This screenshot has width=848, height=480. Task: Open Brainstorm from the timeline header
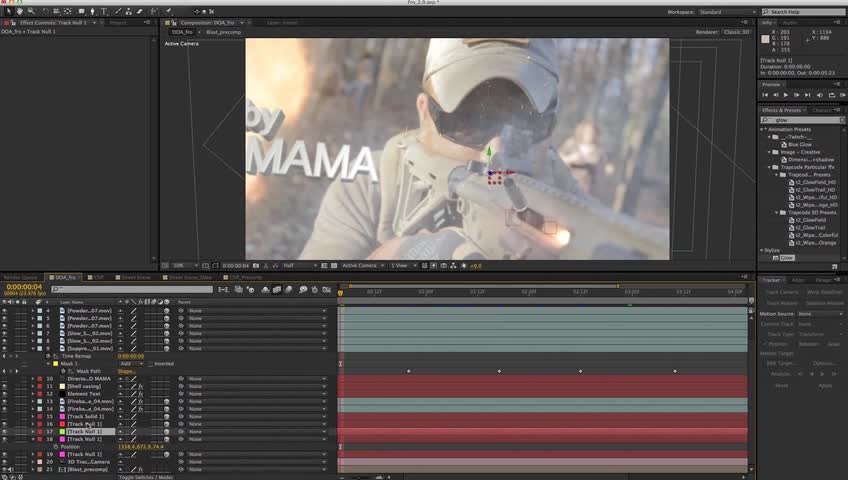tap(303, 290)
